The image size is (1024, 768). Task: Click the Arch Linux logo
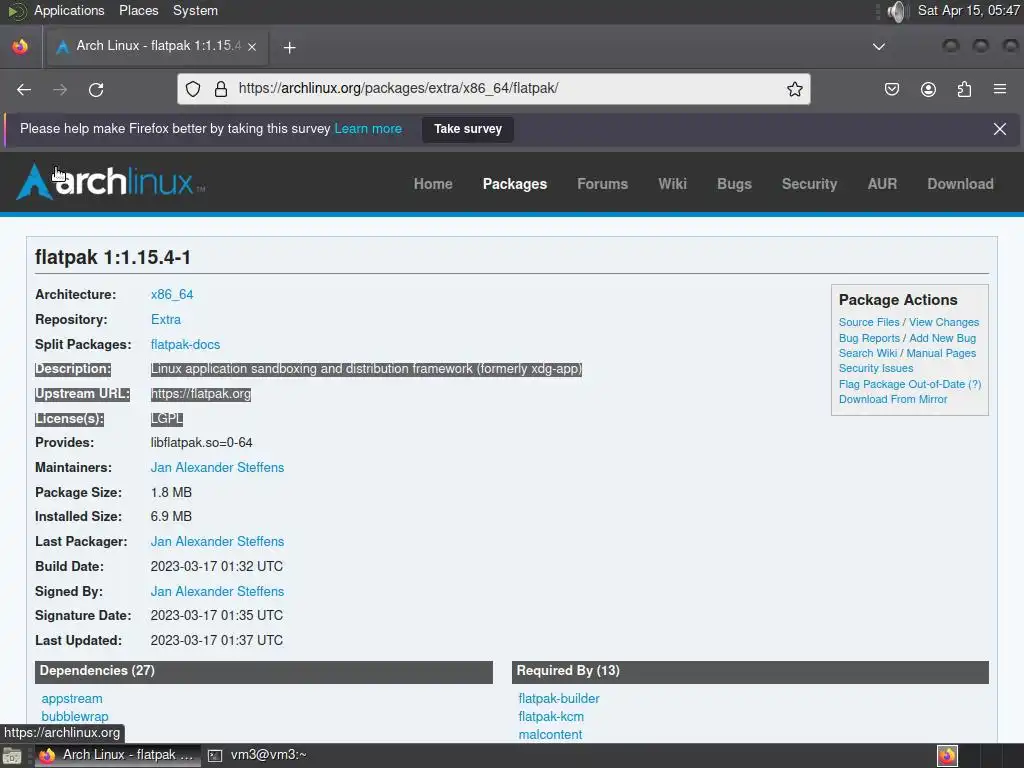click(x=110, y=182)
